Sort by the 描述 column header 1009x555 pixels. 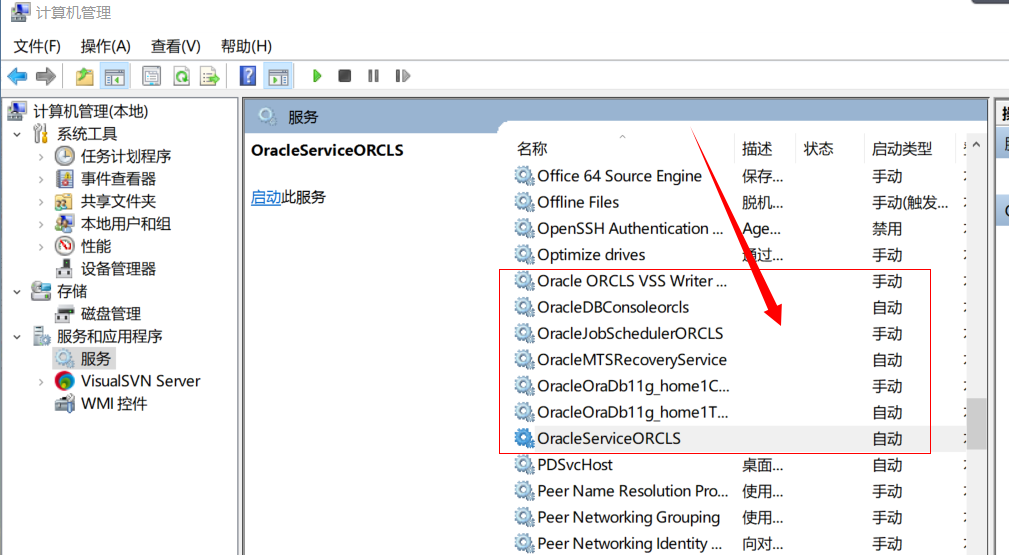coord(757,149)
